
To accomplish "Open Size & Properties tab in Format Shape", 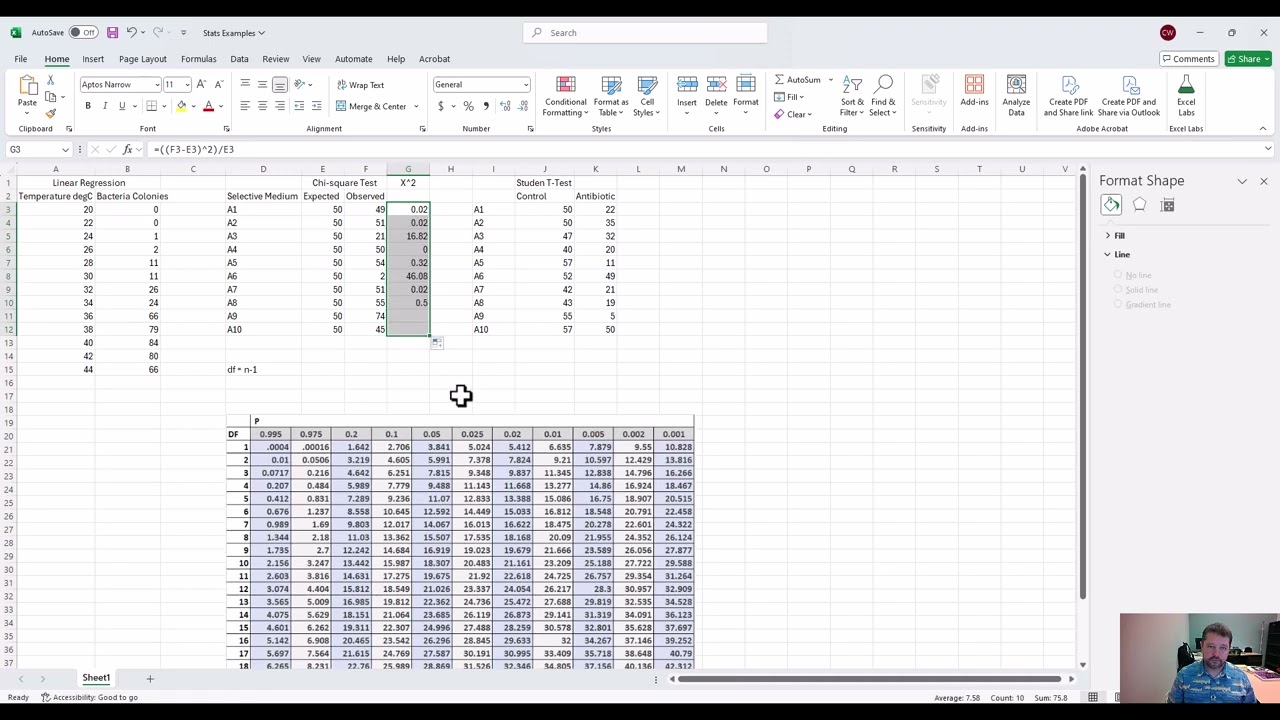I will 1167,205.
